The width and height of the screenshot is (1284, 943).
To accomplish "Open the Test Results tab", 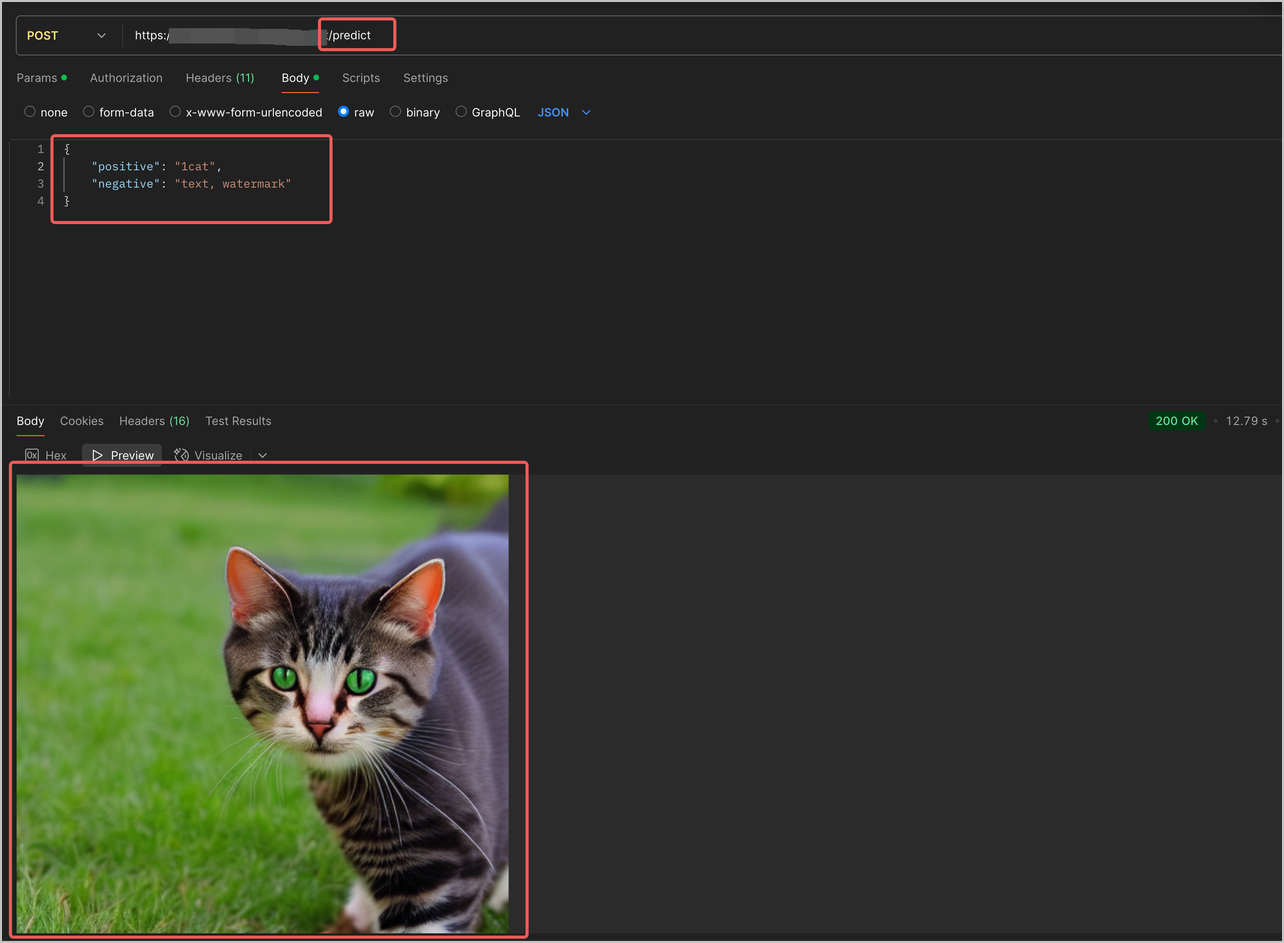I will 238,421.
